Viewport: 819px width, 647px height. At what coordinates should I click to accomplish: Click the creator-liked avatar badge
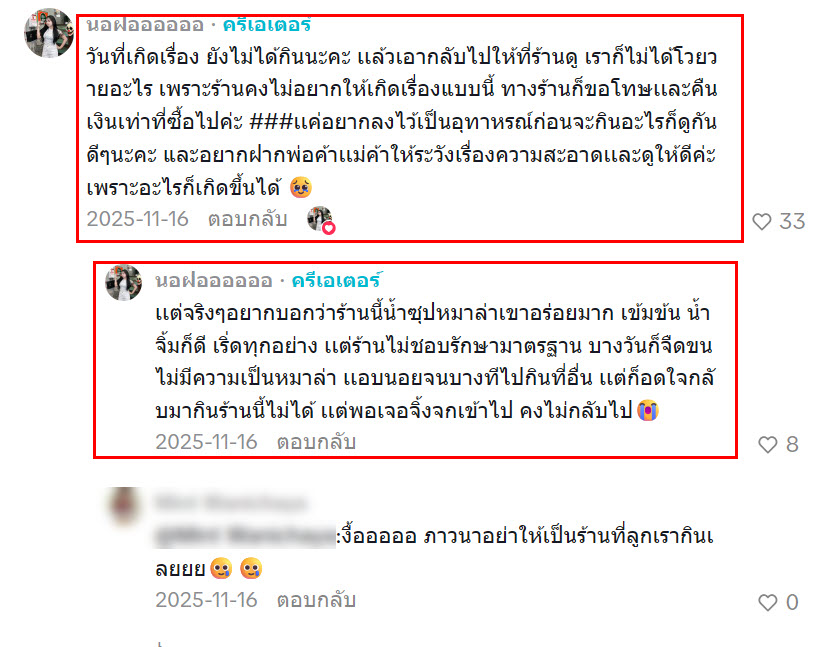pyautogui.click(x=321, y=220)
